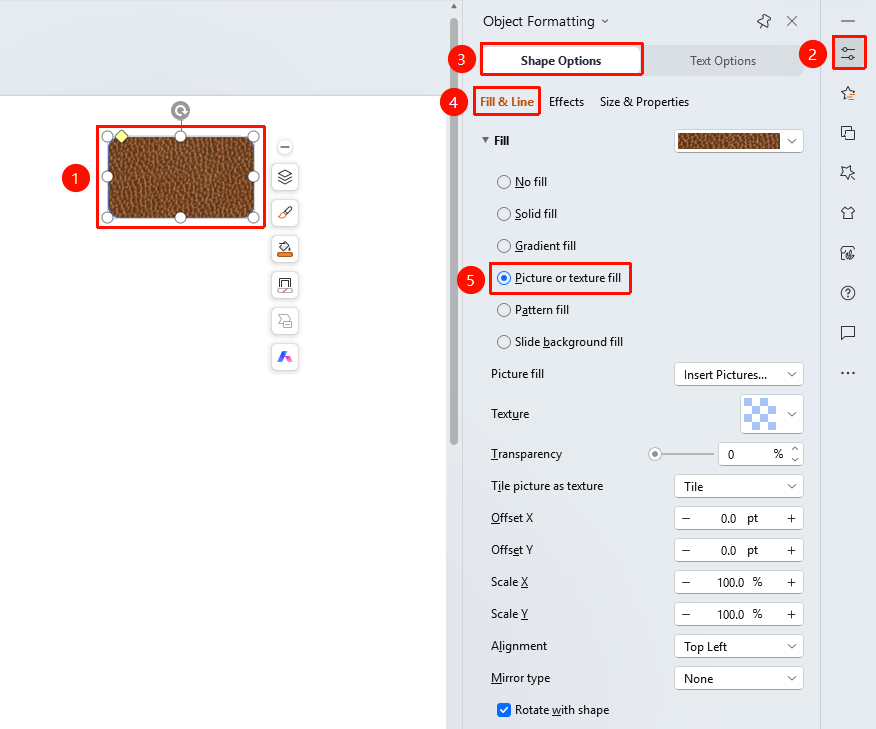
Task: Open the Alignment dropdown showing Top Left
Action: (x=739, y=646)
